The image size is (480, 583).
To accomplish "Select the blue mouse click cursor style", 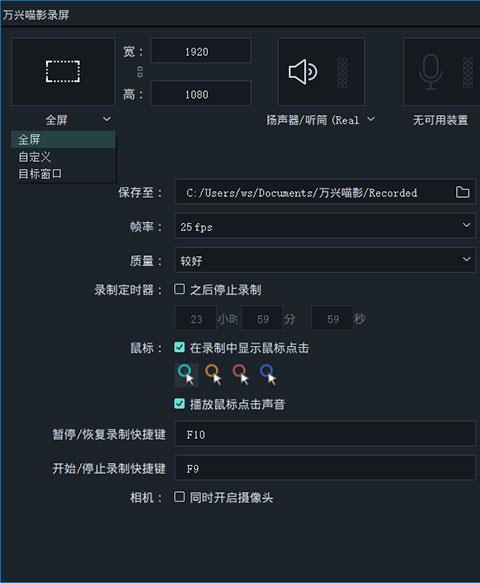I will [268, 374].
